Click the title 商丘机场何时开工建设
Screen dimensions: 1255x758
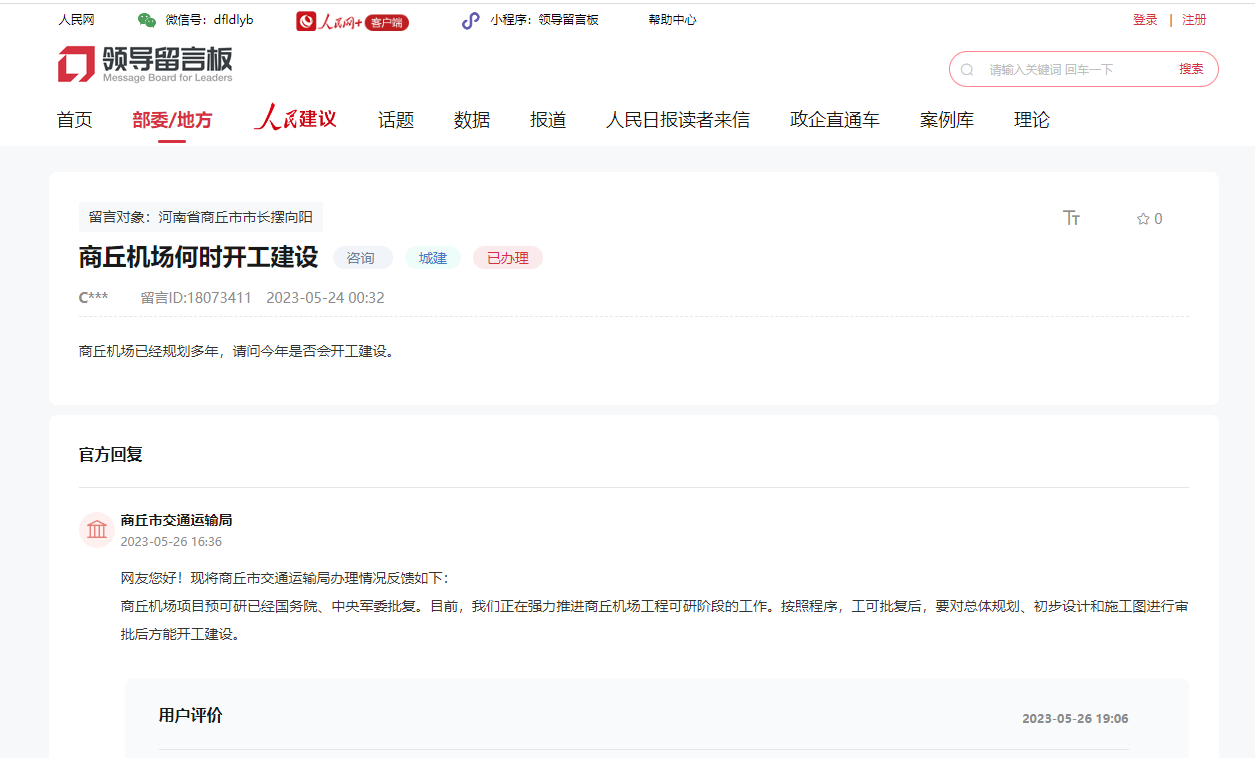coord(198,257)
